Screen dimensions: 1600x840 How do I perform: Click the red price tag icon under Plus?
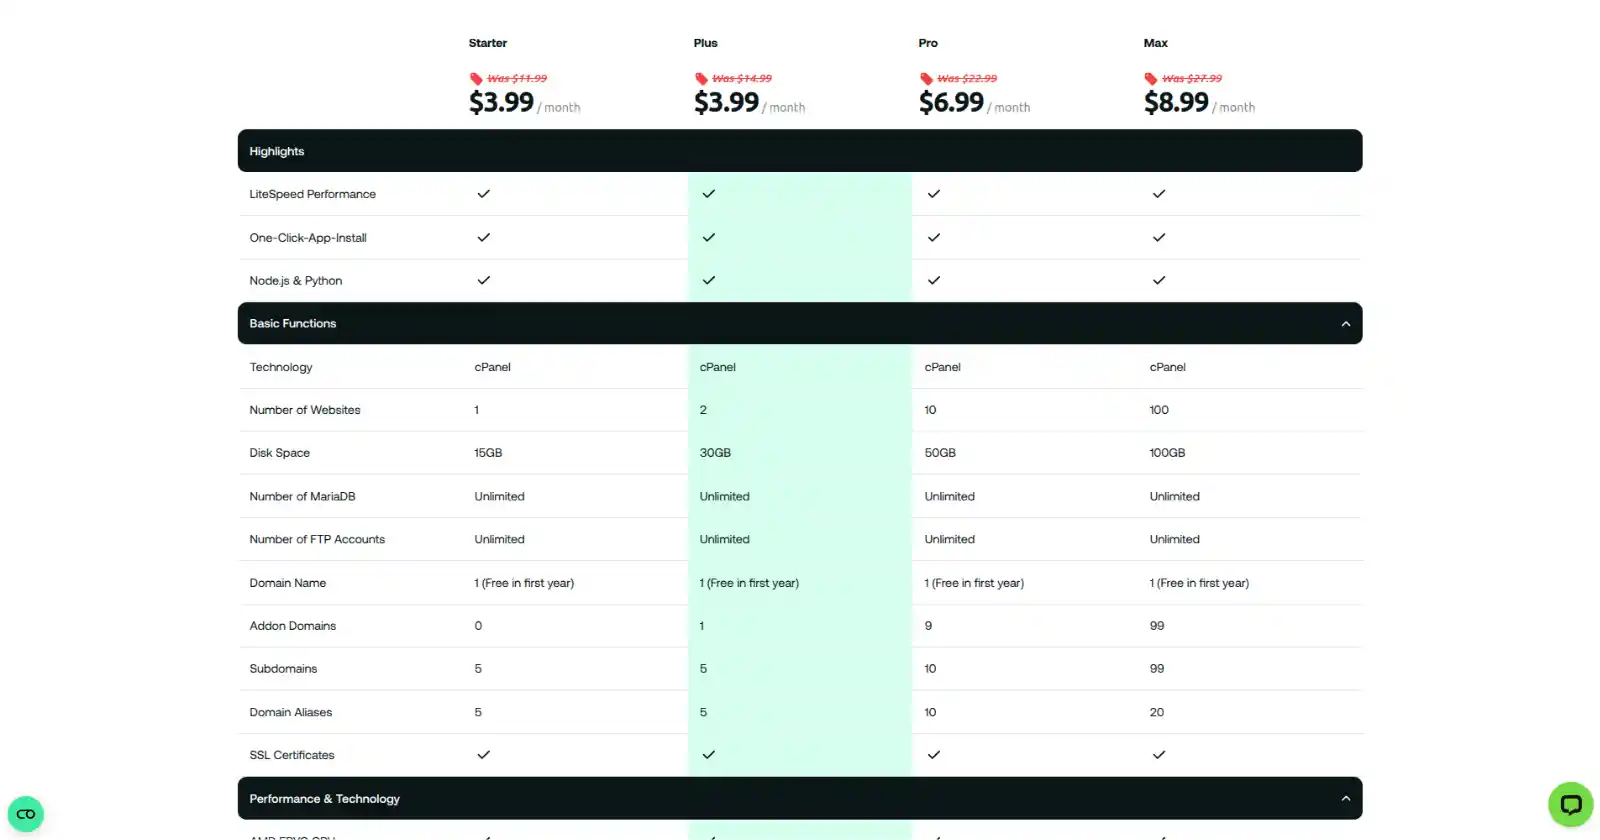coord(701,78)
